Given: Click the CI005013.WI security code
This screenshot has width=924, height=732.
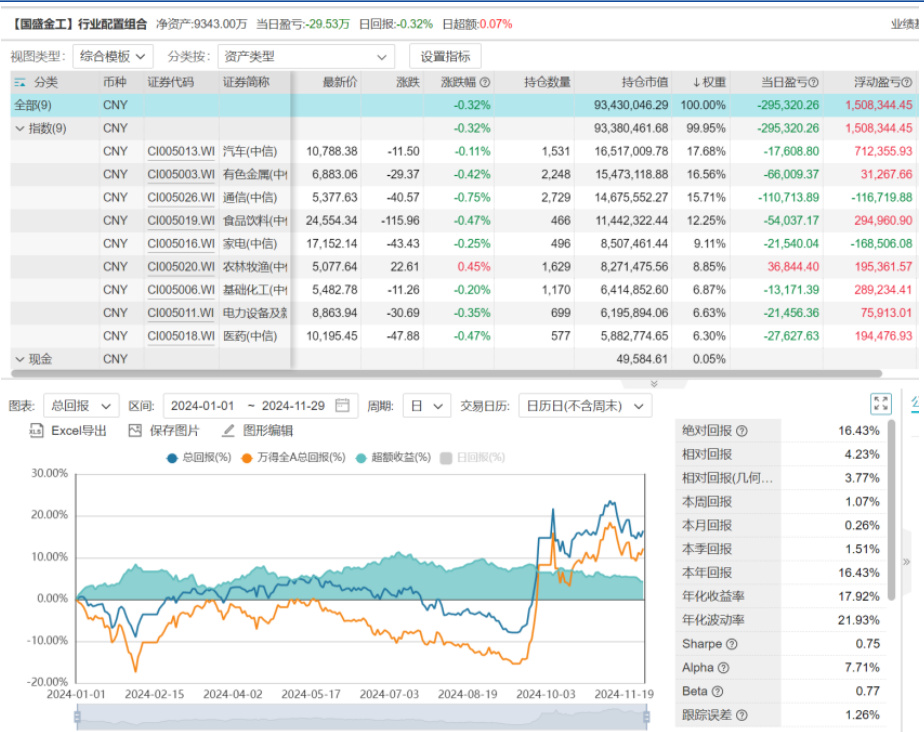Looking at the screenshot, I should [x=181, y=151].
